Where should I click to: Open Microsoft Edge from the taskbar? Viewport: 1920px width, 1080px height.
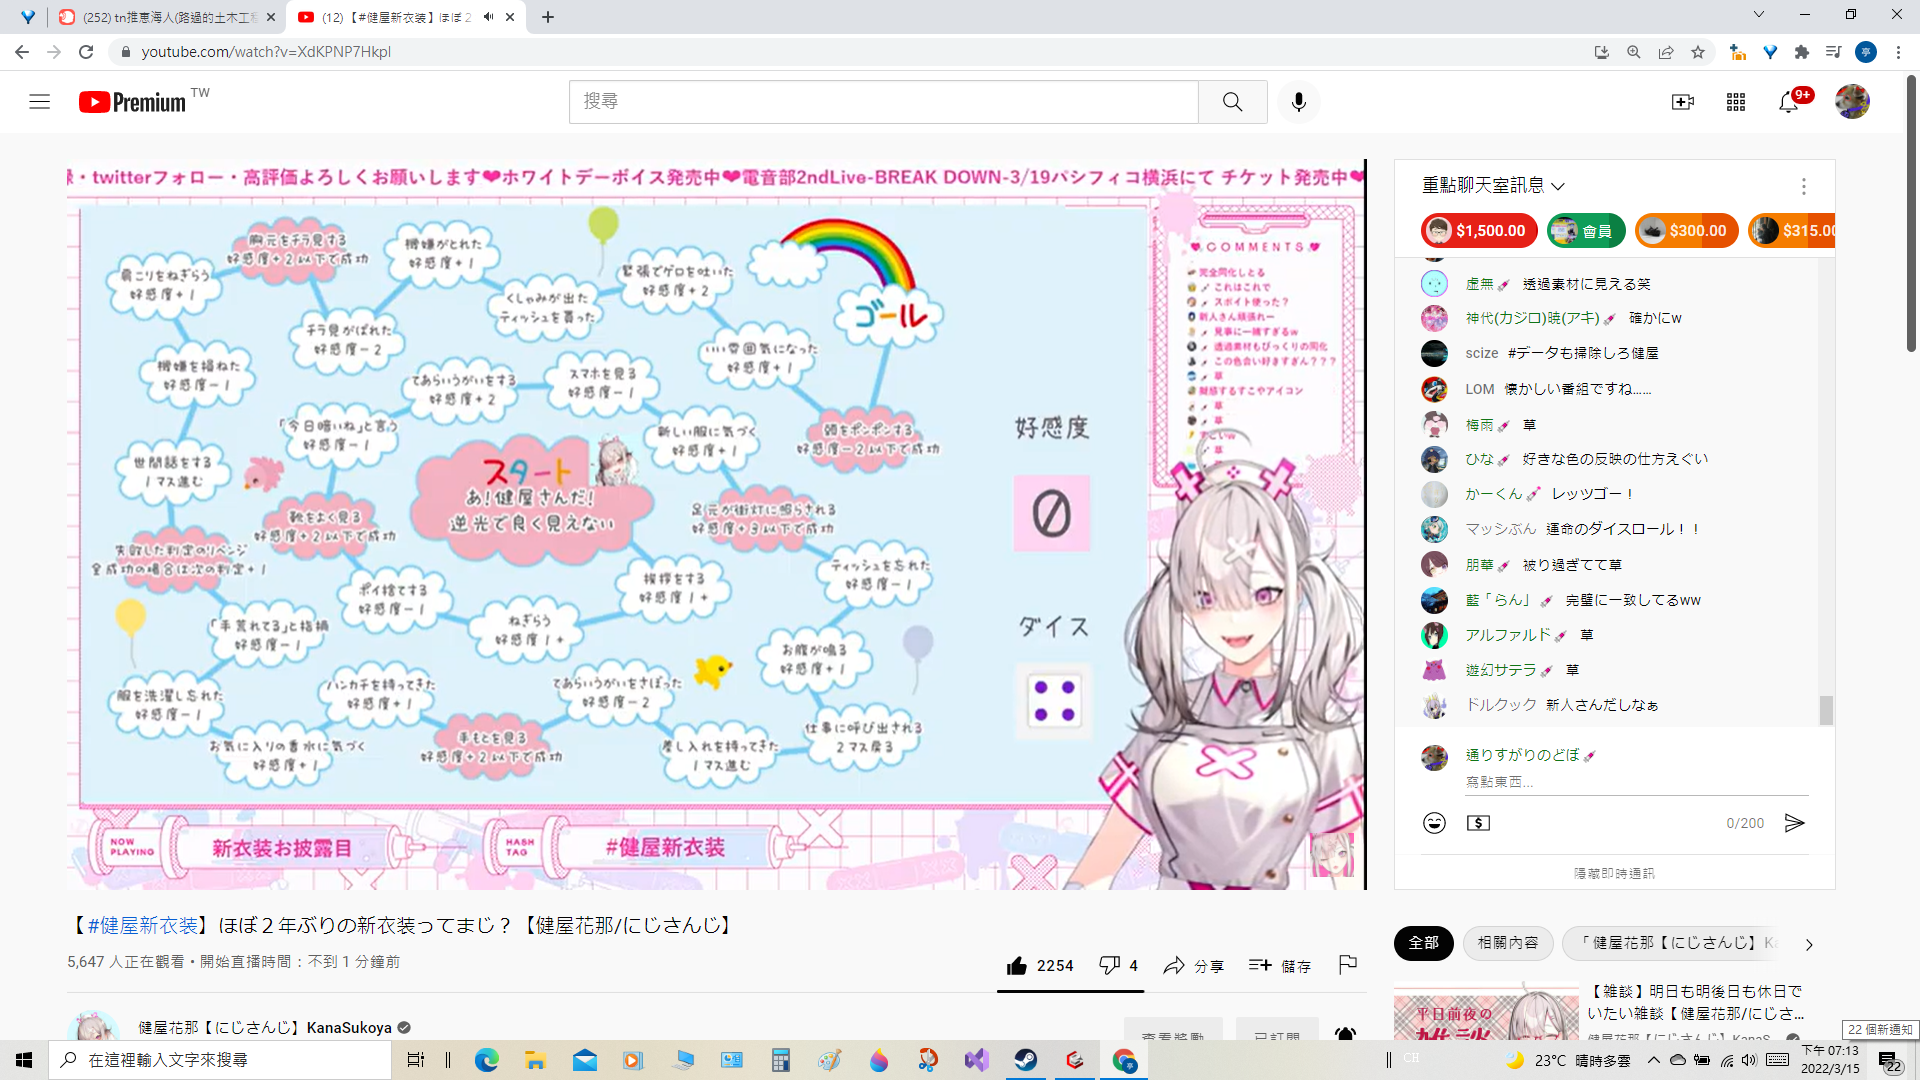click(x=487, y=1060)
